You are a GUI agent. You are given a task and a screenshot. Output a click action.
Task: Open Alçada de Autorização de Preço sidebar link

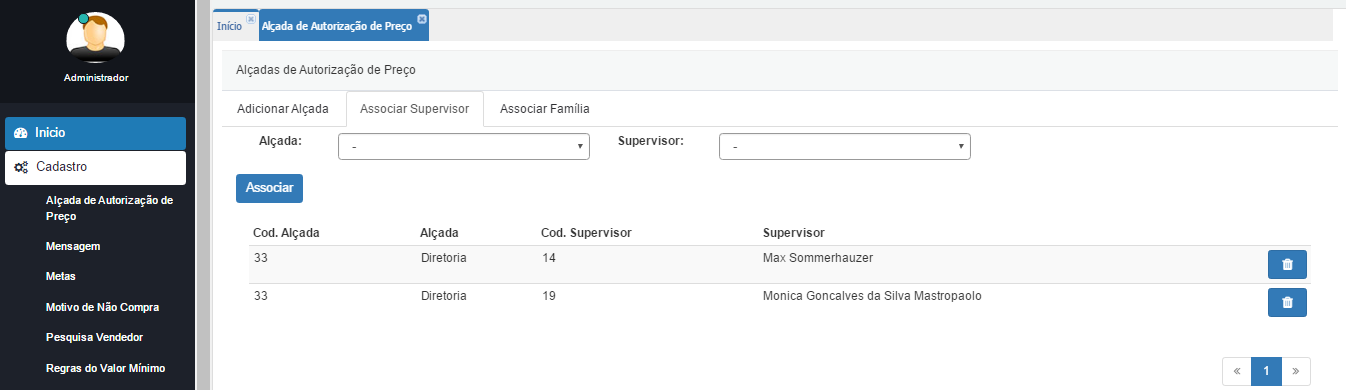click(x=110, y=208)
